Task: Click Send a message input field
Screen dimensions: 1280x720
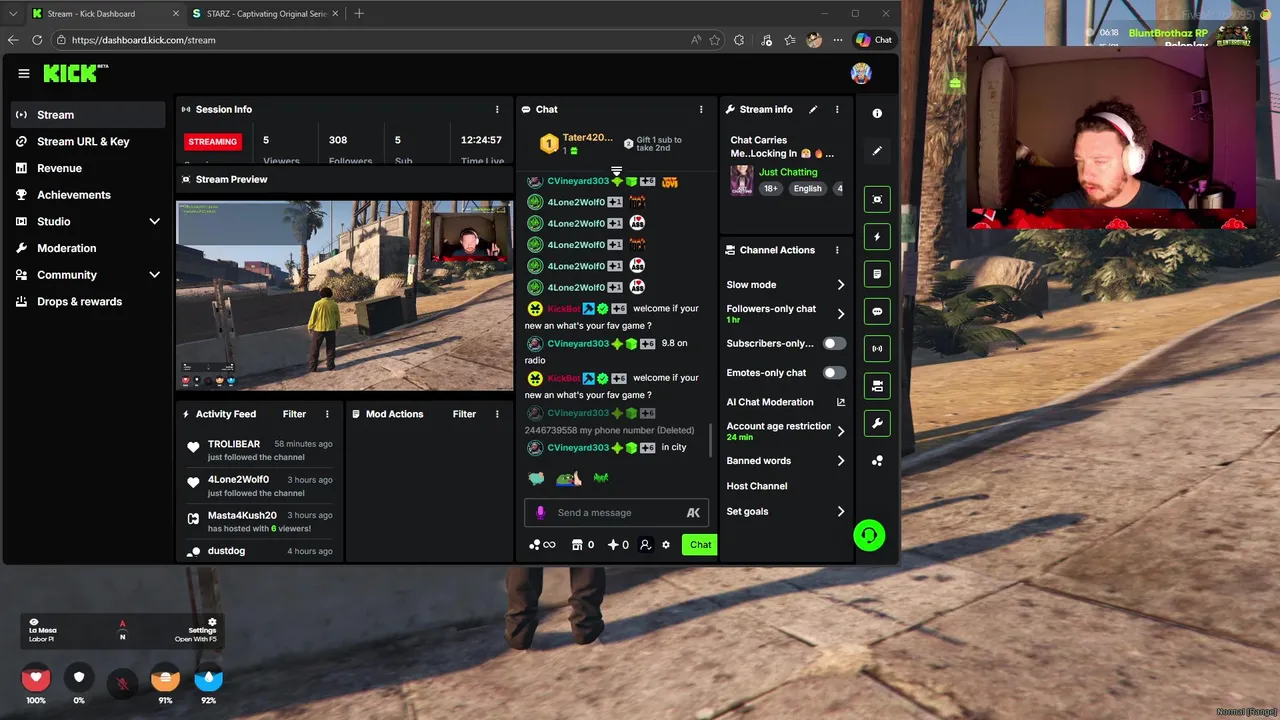Action: tap(616, 513)
